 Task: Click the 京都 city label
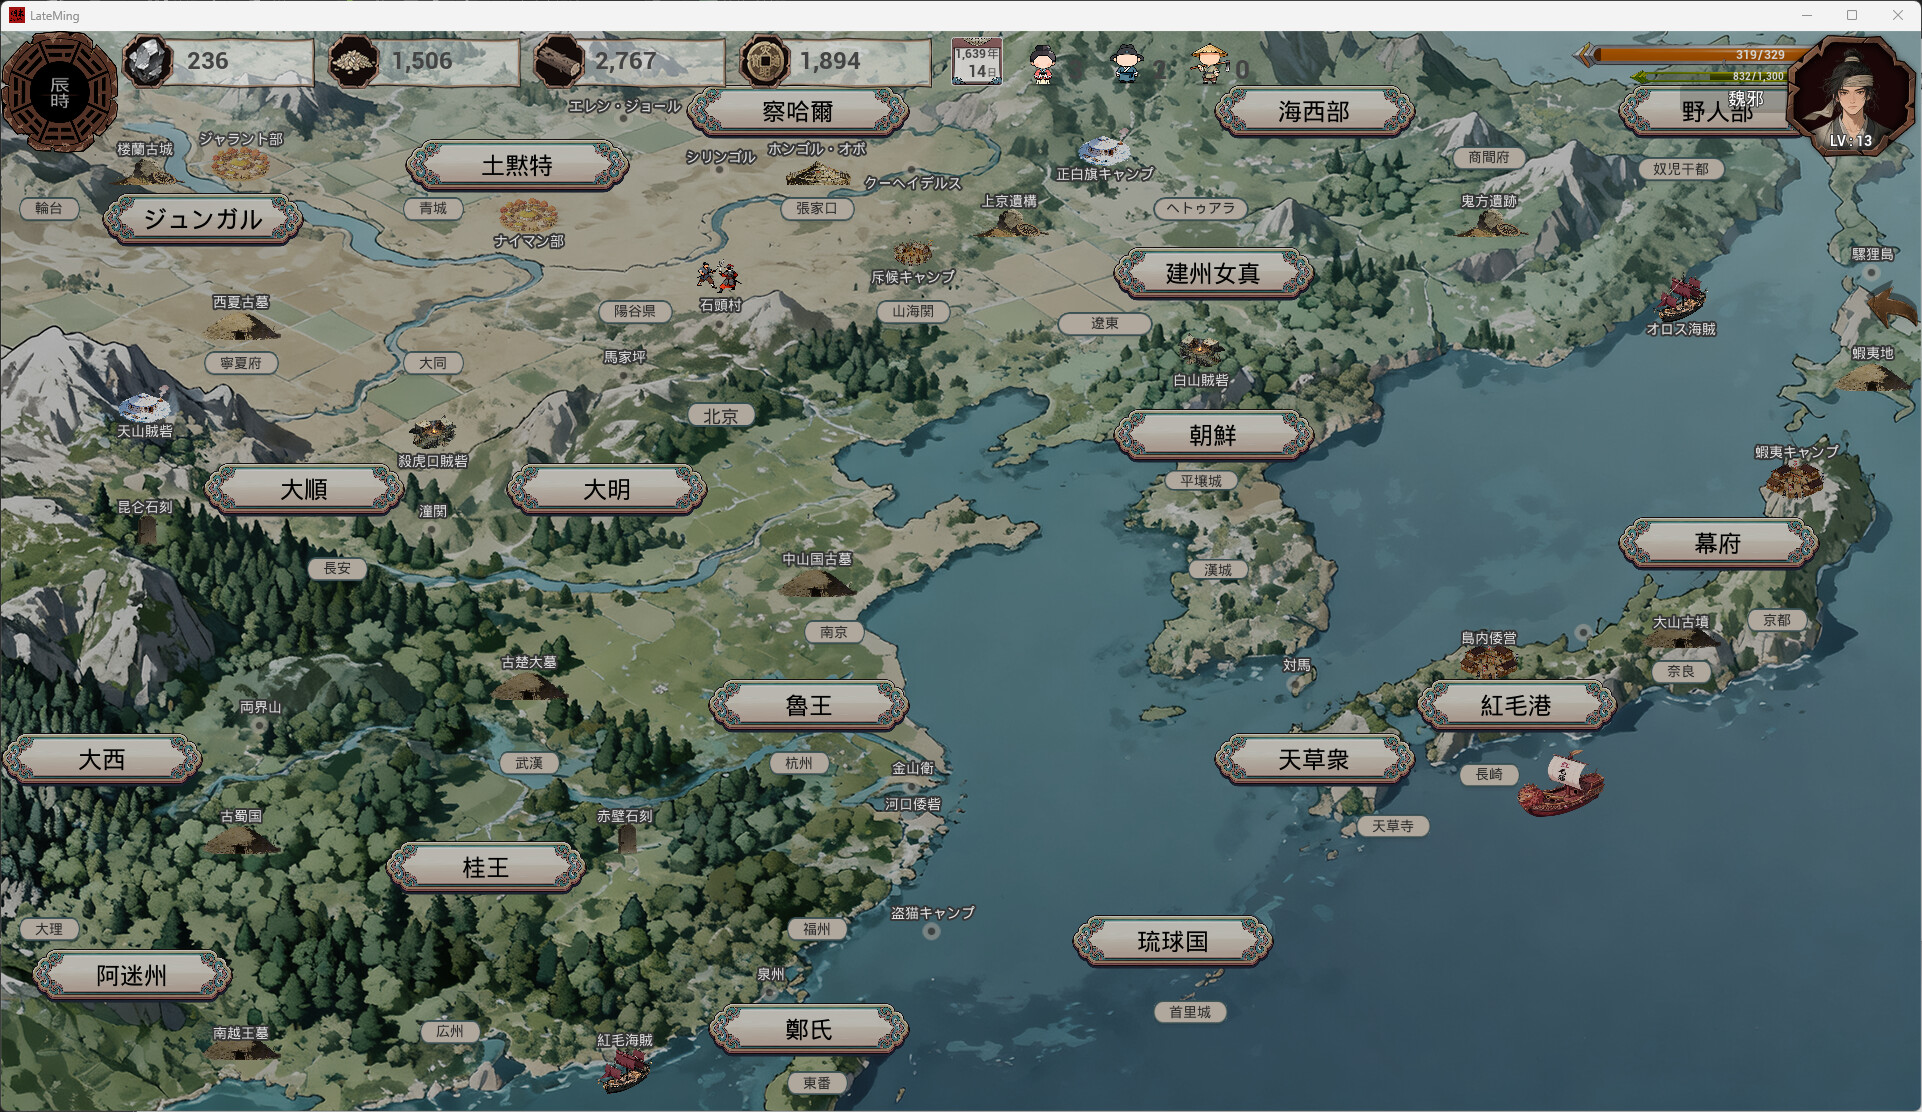(x=1777, y=620)
